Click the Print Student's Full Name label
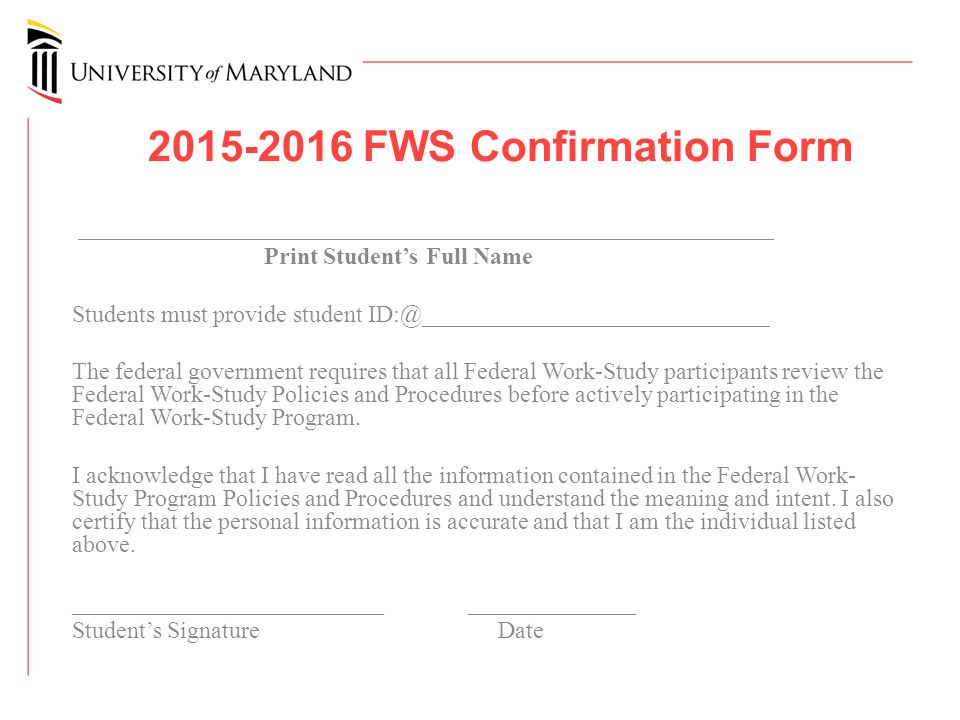960x720 pixels. (x=398, y=256)
